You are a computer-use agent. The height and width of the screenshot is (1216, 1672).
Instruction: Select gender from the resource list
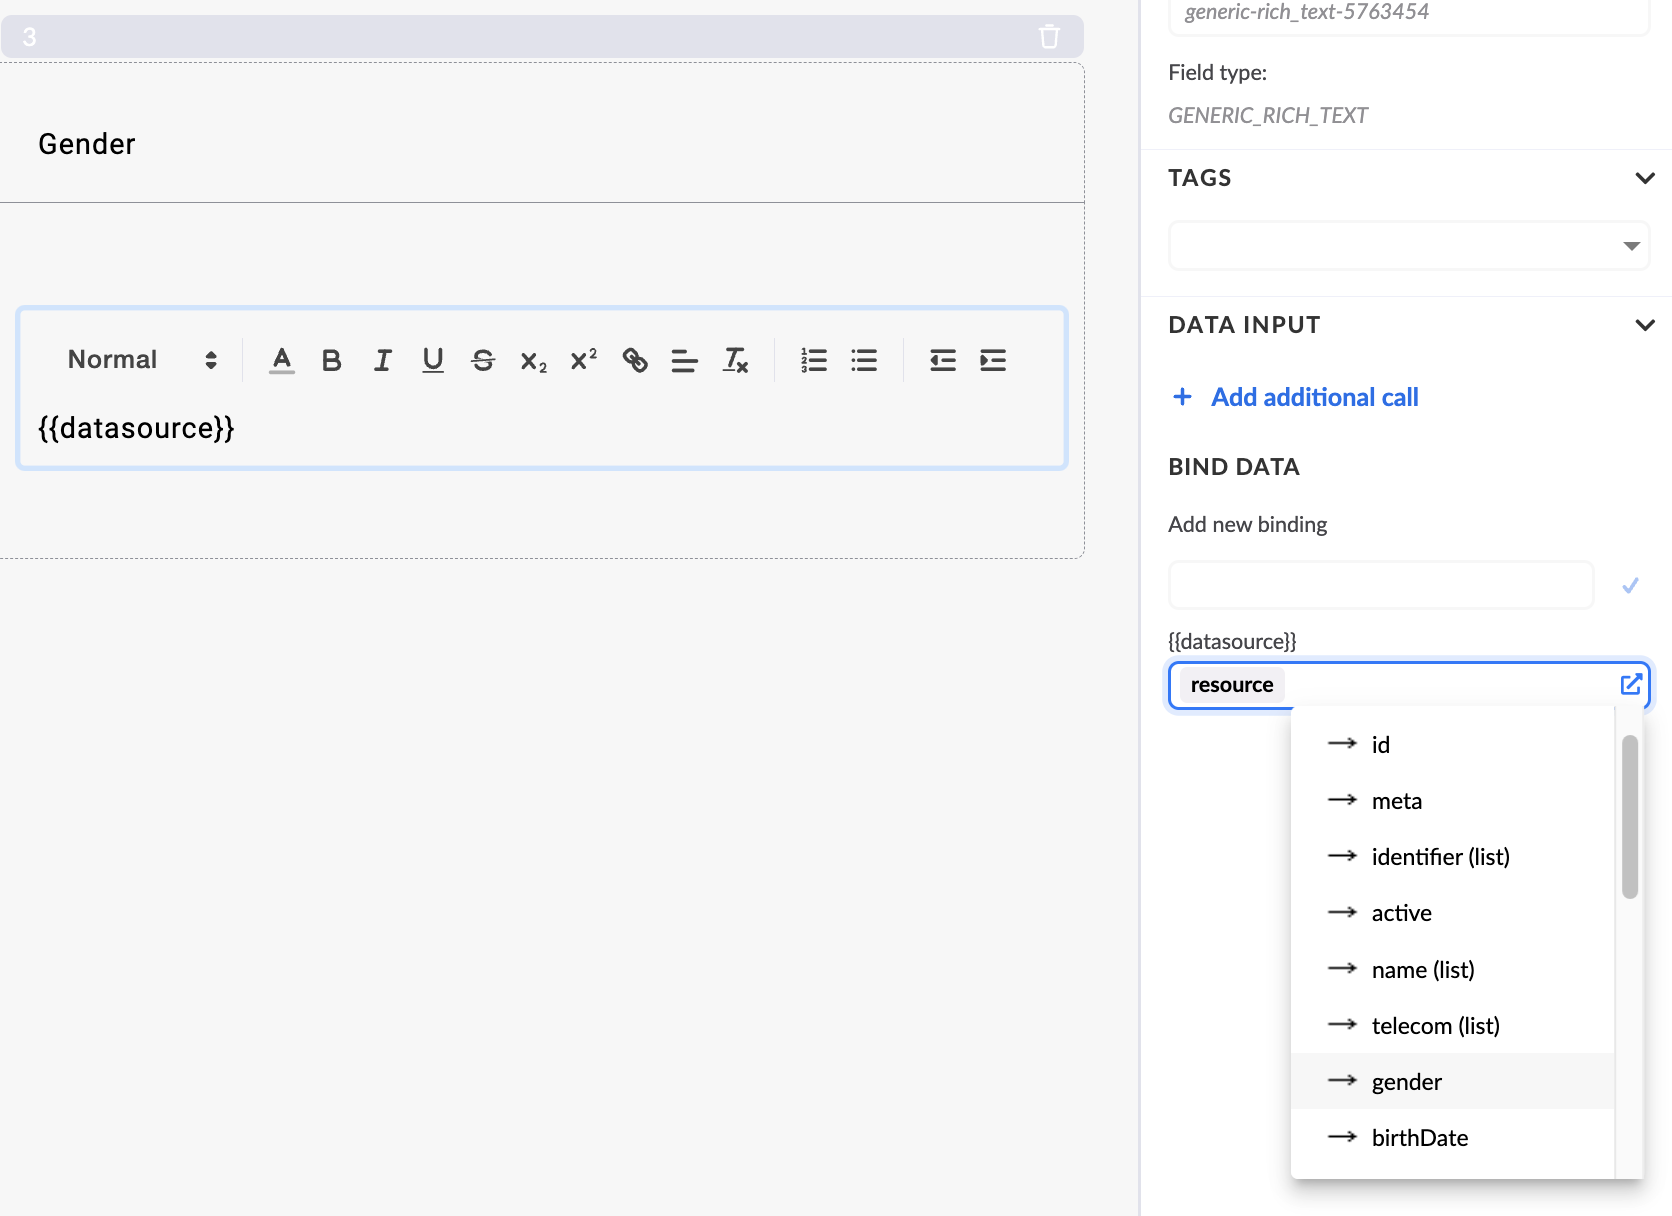pos(1453,1082)
